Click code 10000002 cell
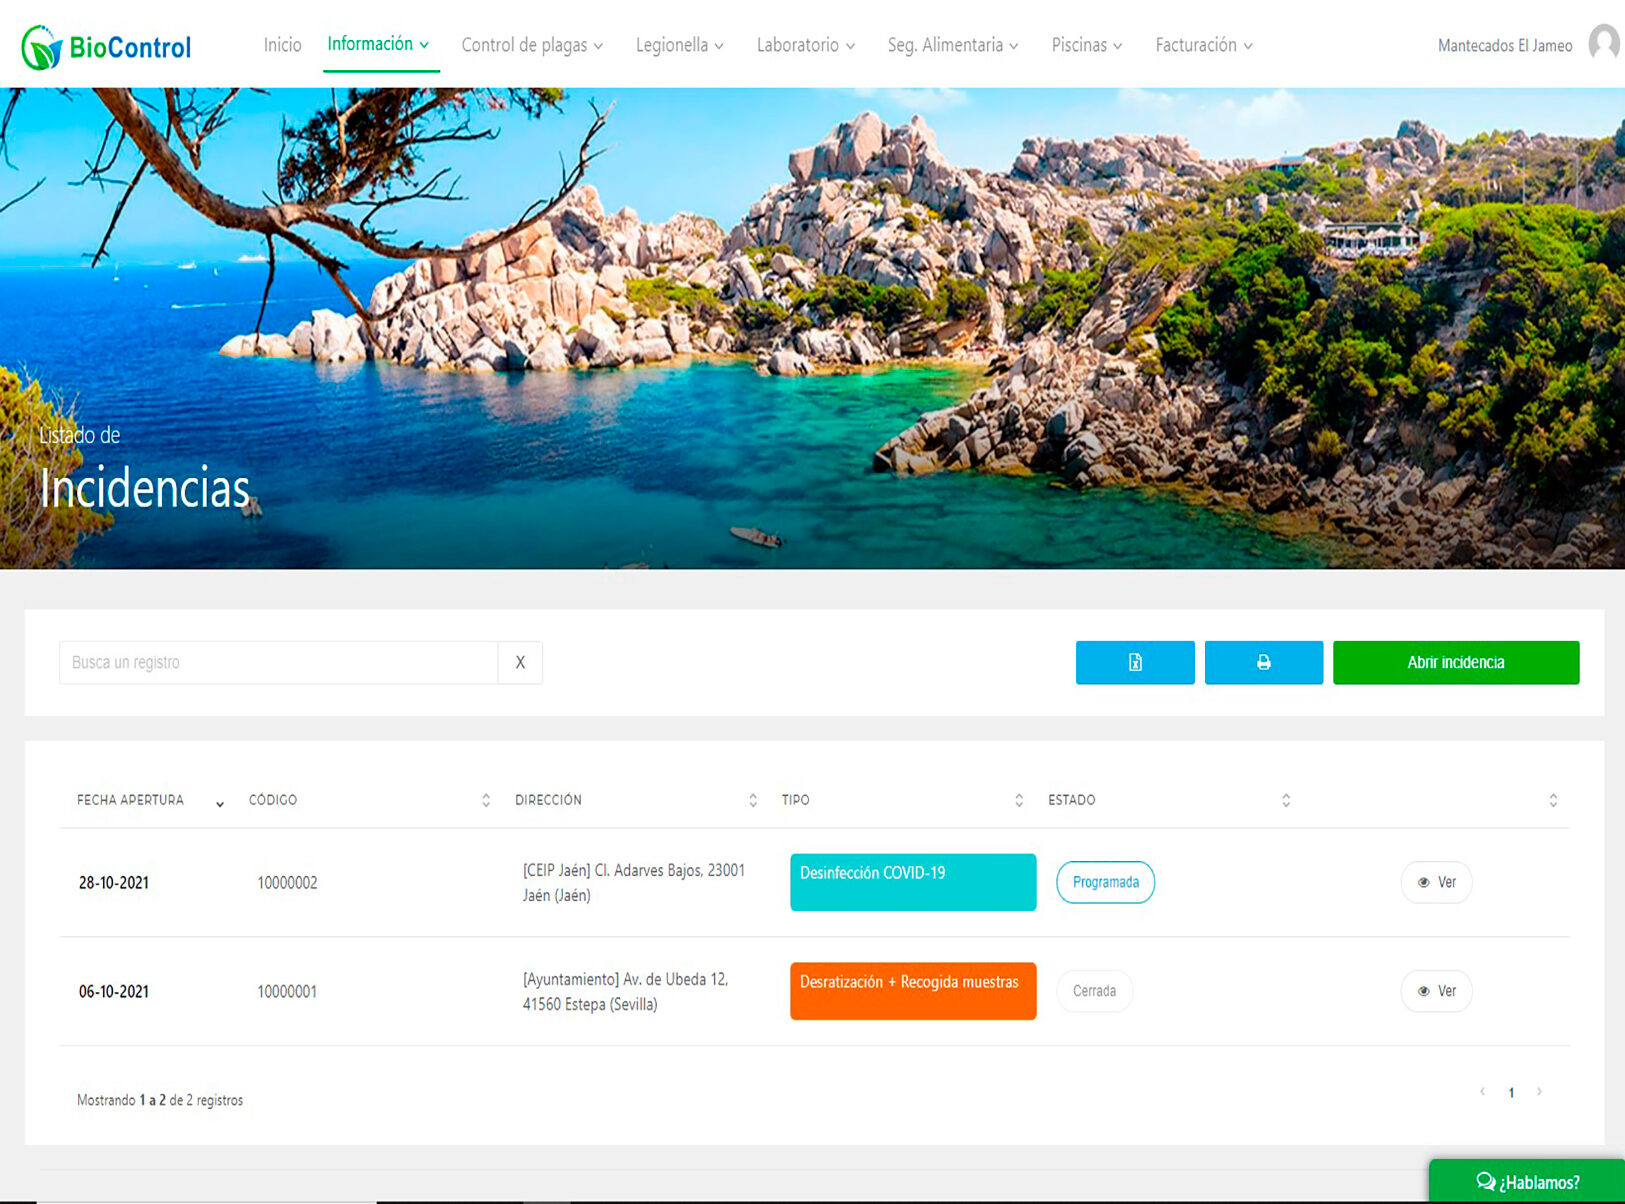 point(287,883)
